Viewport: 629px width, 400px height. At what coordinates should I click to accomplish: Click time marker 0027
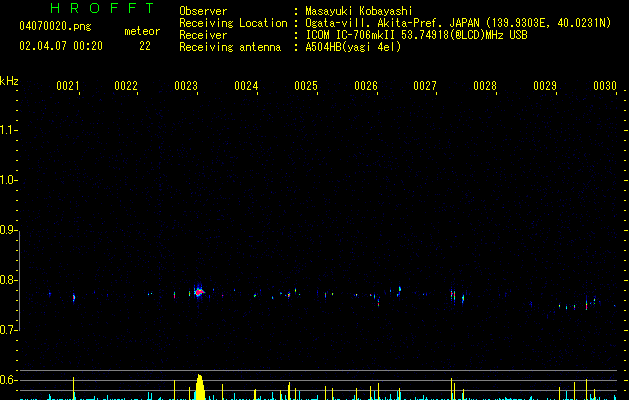425,86
